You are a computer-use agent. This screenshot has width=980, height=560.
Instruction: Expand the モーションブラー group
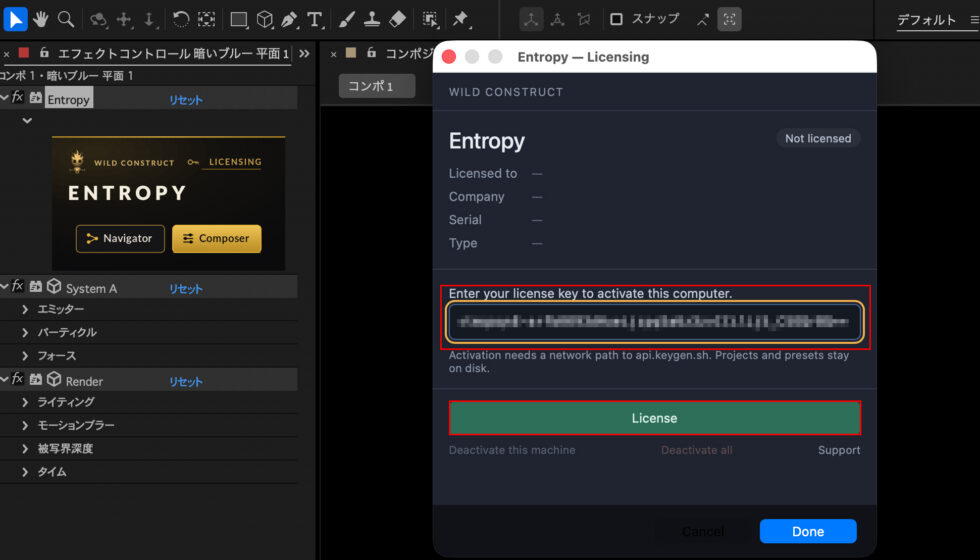click(x=25, y=425)
